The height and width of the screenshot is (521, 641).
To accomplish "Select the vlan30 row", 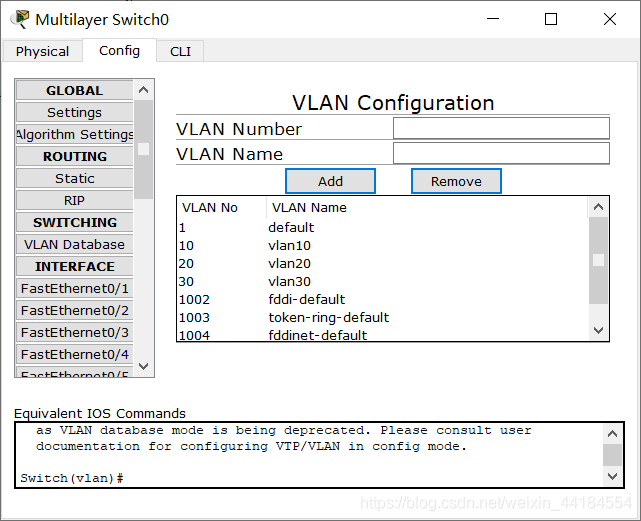I will pyautogui.click(x=383, y=281).
